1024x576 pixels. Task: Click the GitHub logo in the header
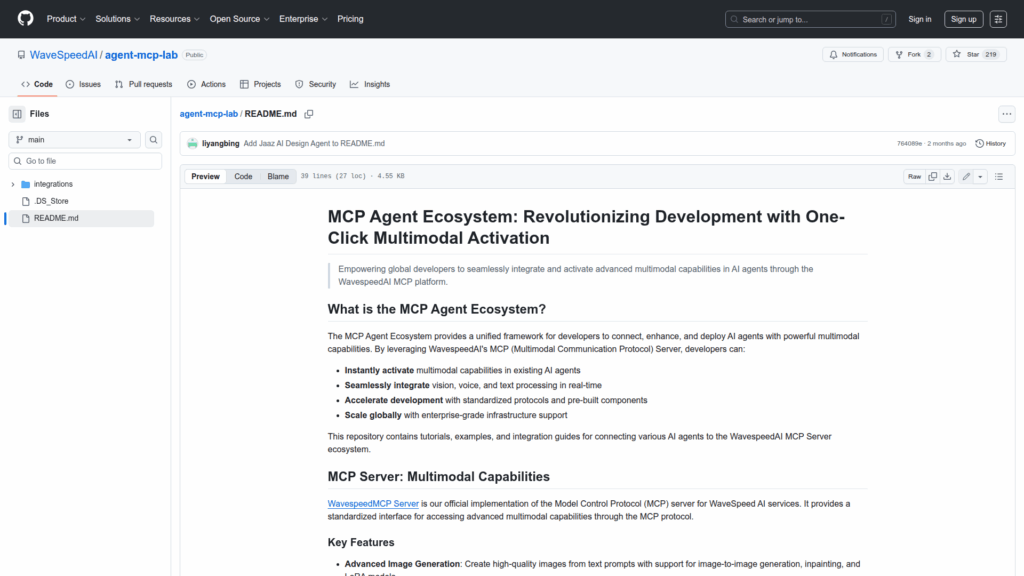click(25, 19)
